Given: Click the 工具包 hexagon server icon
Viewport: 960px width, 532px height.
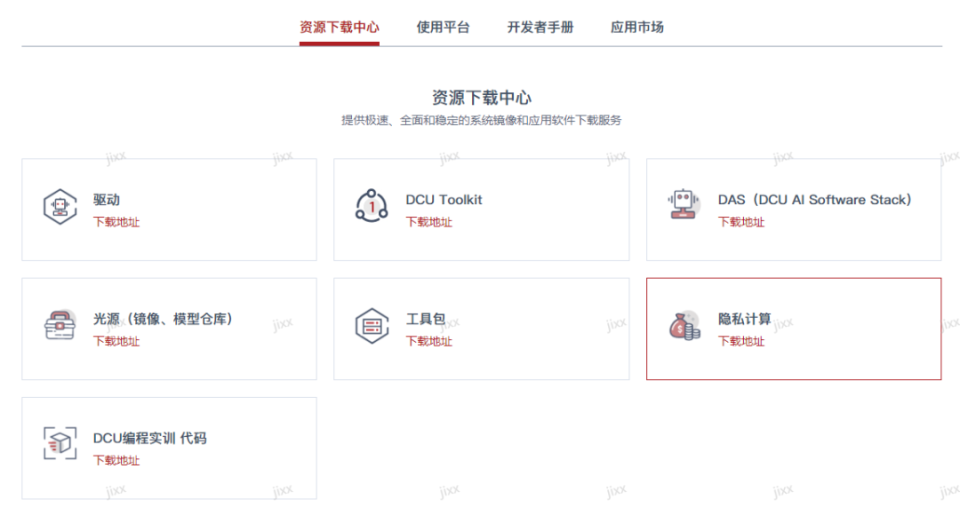Looking at the screenshot, I should 371,326.
